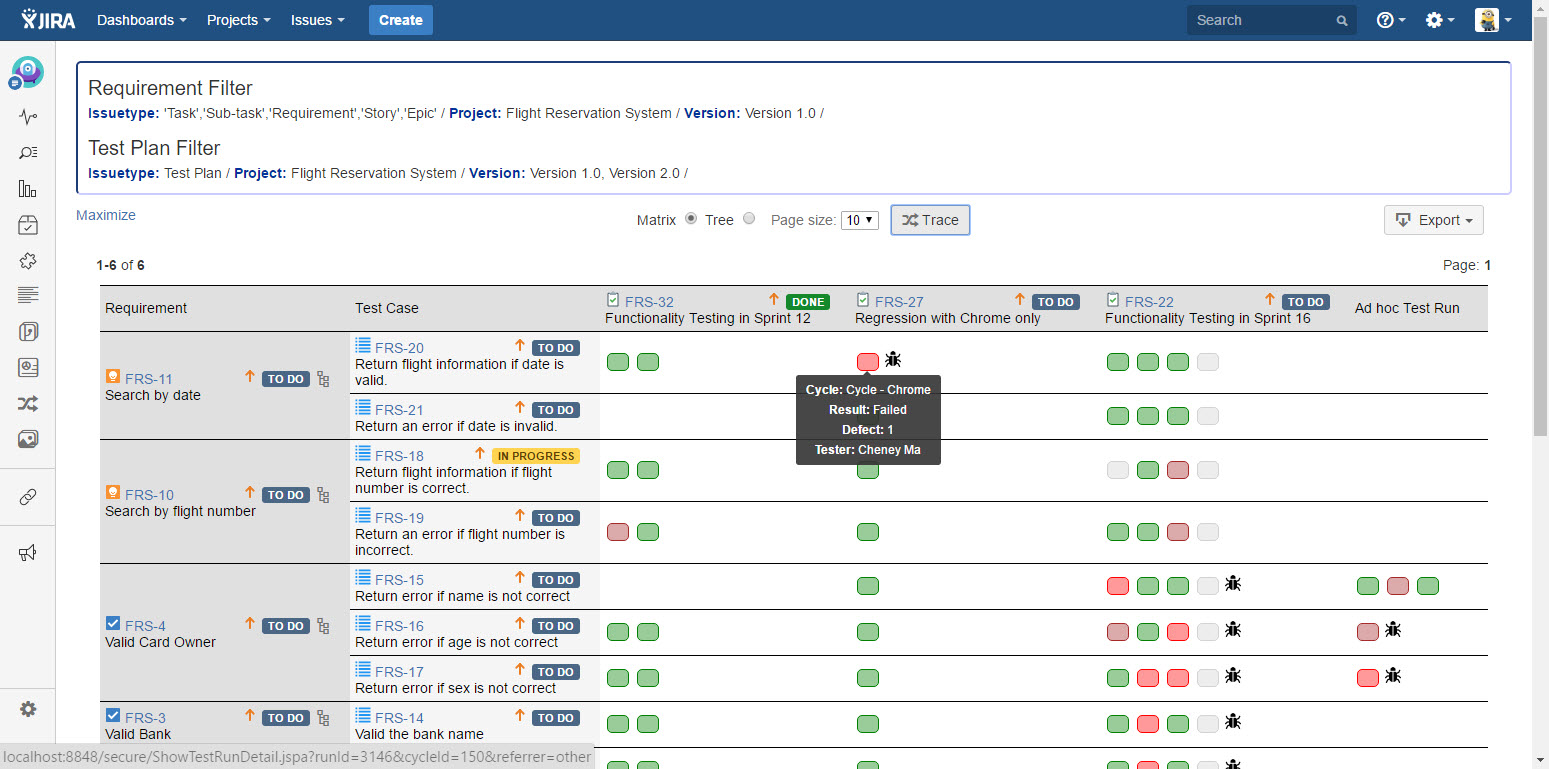This screenshot has height=769, width=1549.
Task: Click the bug icon beside FRS-20 failed run
Action: pos(893,360)
